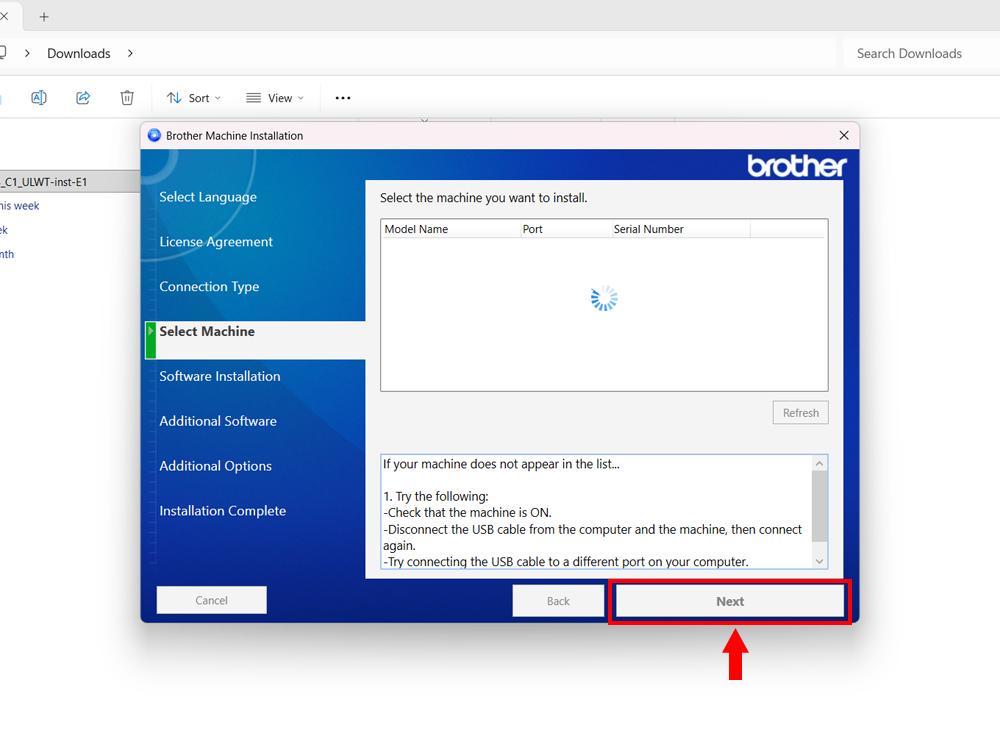Screen dimensions: 1000x738
Task: Click the Model Name column header
Action: point(451,229)
